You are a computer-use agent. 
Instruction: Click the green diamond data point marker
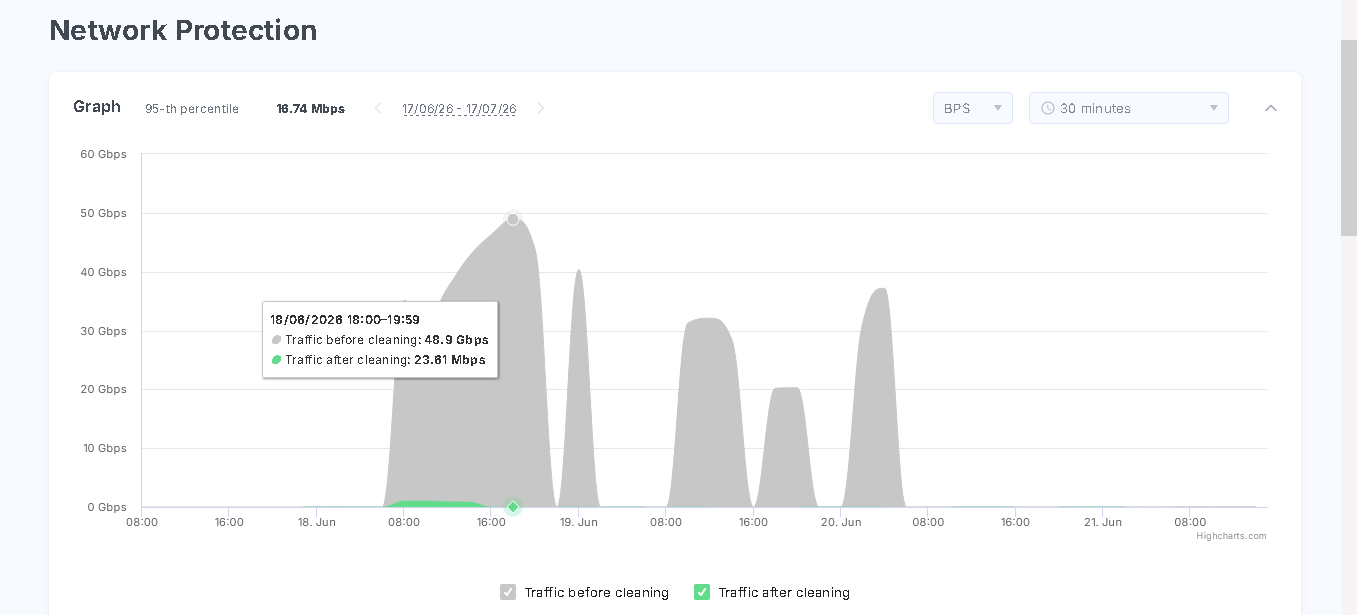point(513,507)
